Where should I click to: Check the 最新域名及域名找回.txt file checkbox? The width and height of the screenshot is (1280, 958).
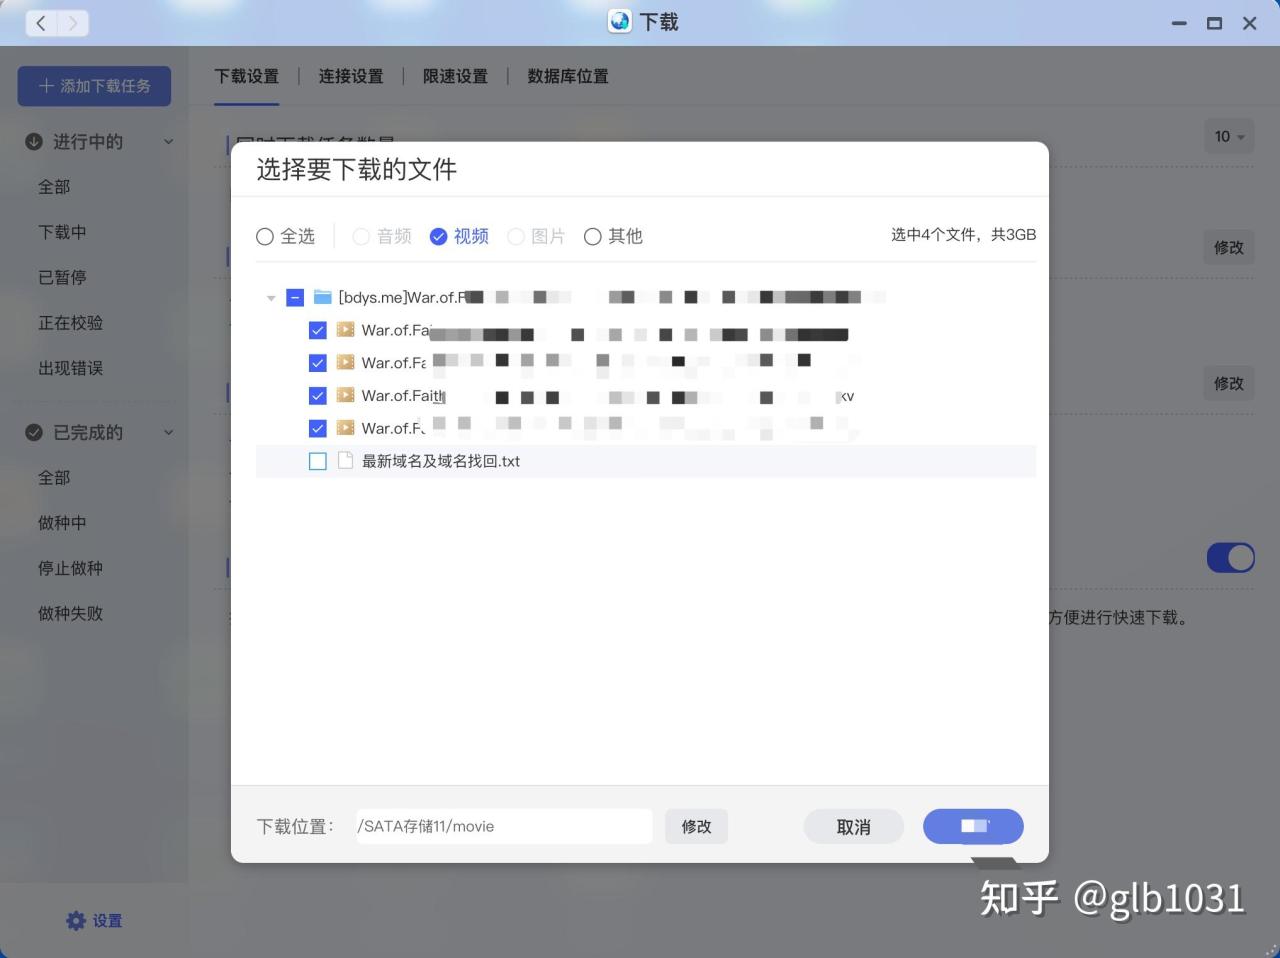[x=317, y=460]
